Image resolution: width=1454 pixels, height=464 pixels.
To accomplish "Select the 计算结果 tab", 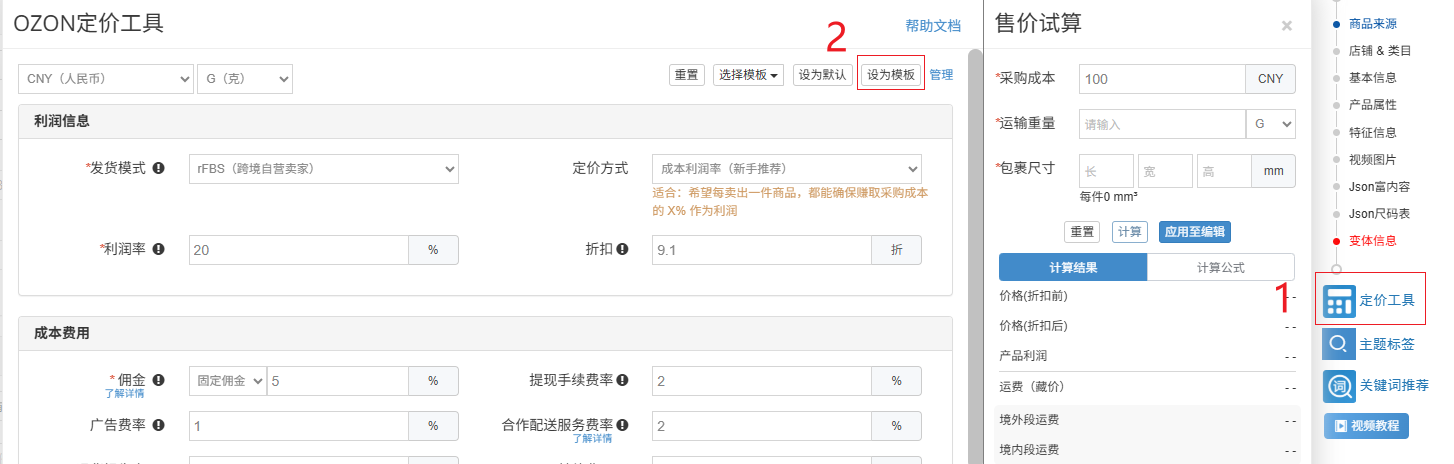I will pyautogui.click(x=1073, y=268).
